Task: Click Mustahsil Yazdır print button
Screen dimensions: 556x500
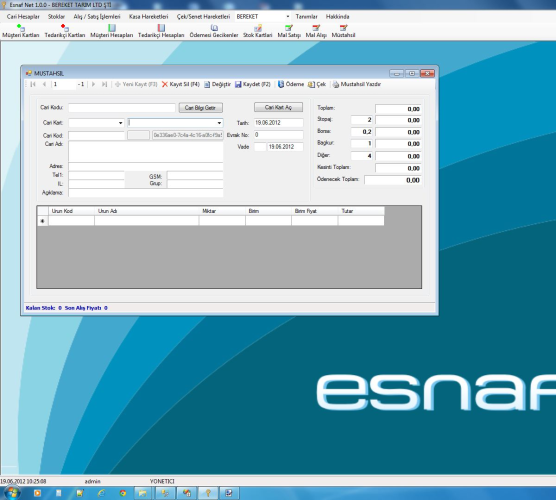Action: coord(356,84)
